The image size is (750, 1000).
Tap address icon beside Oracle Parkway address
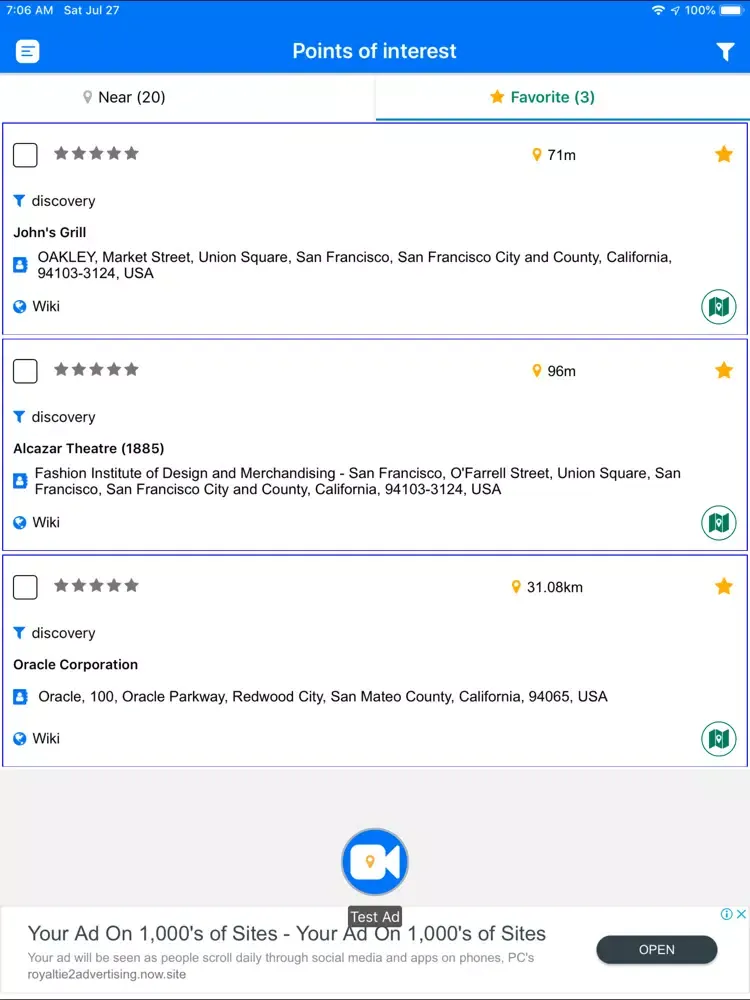click(x=20, y=696)
